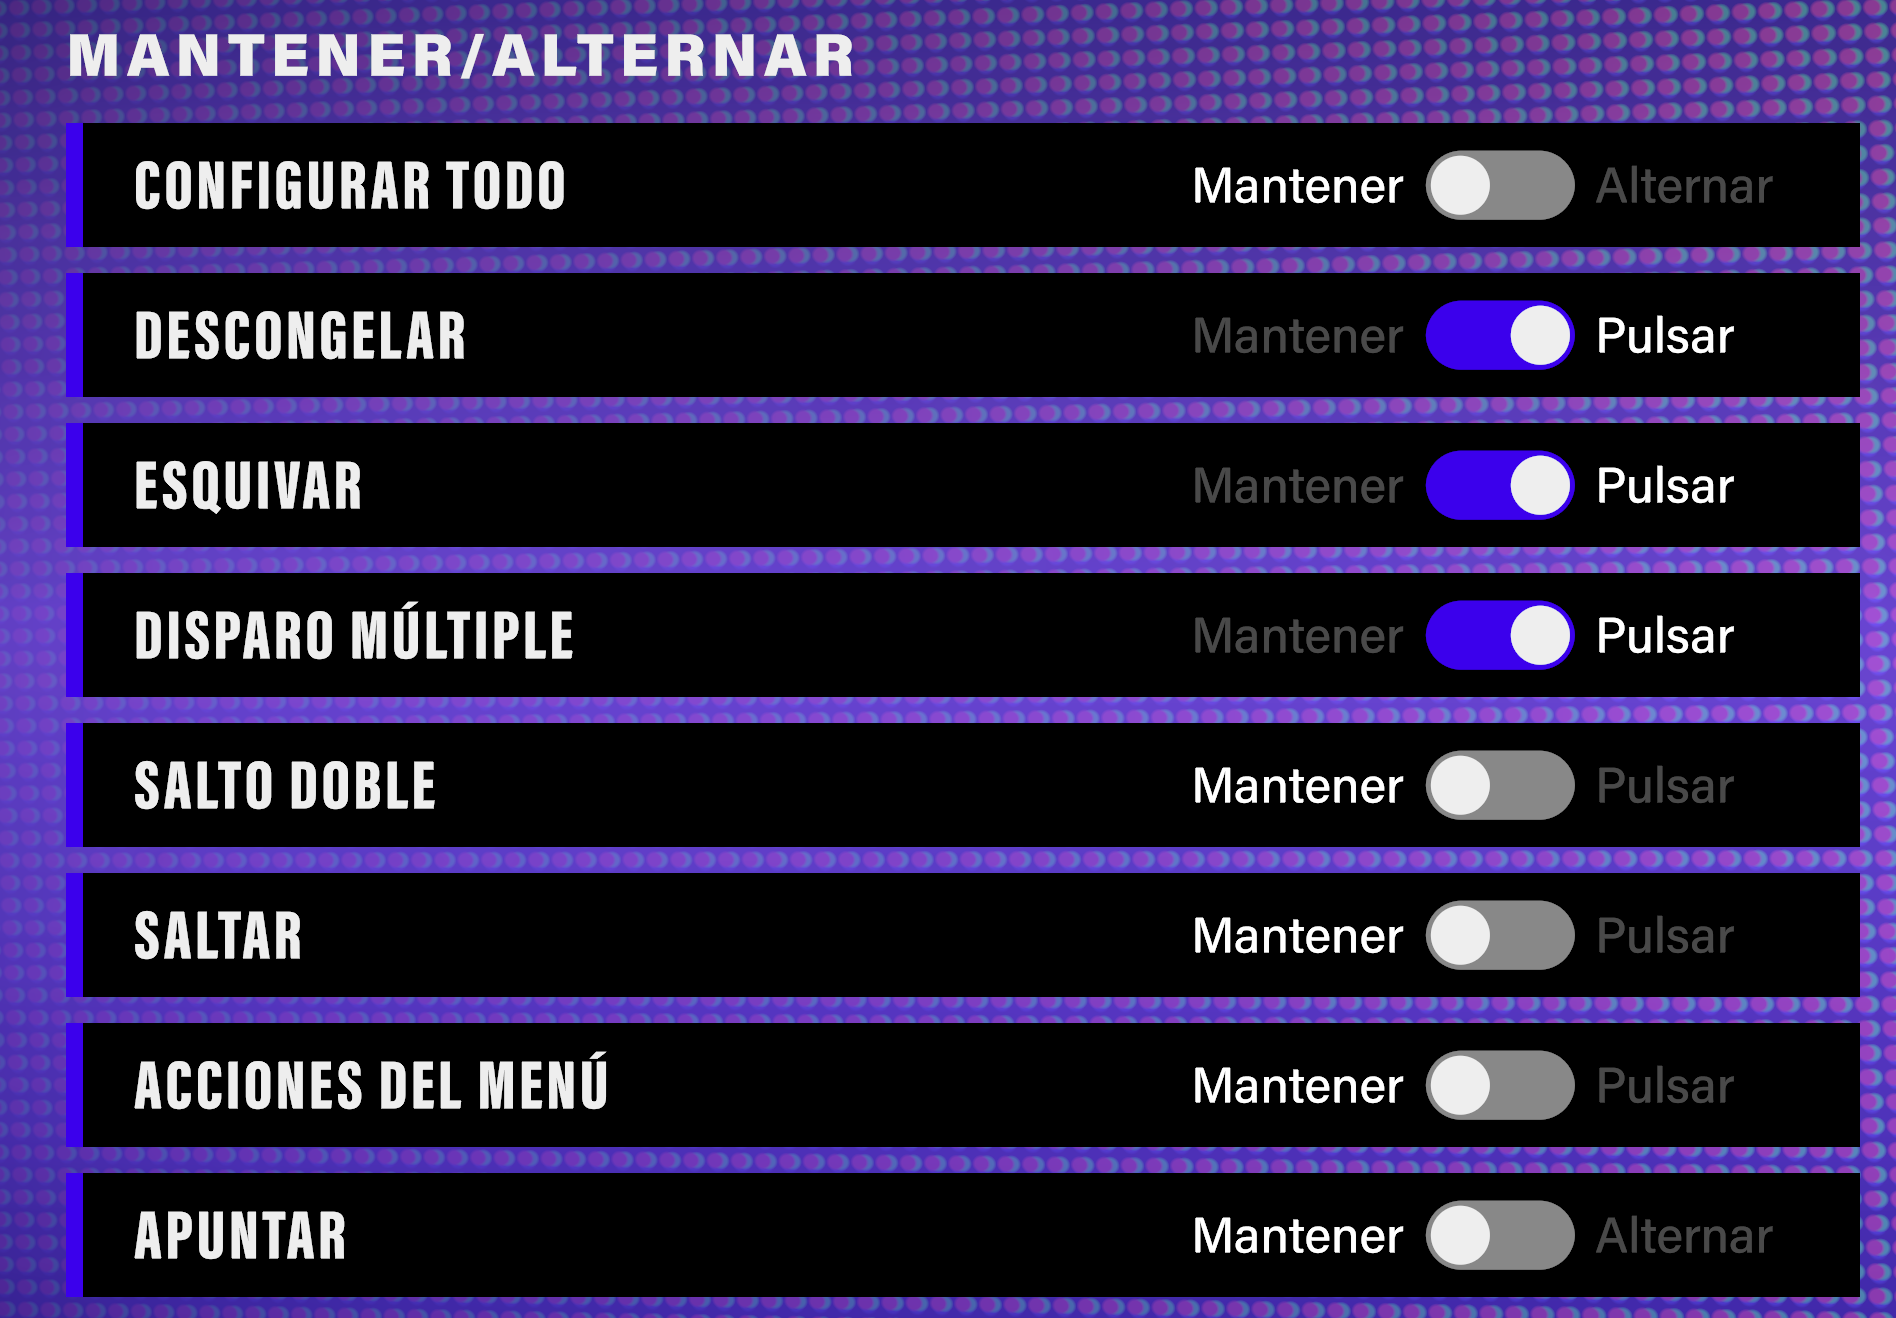This screenshot has height=1318, width=1896.
Task: Toggle the Saltar switch on
Action: coord(1499,936)
